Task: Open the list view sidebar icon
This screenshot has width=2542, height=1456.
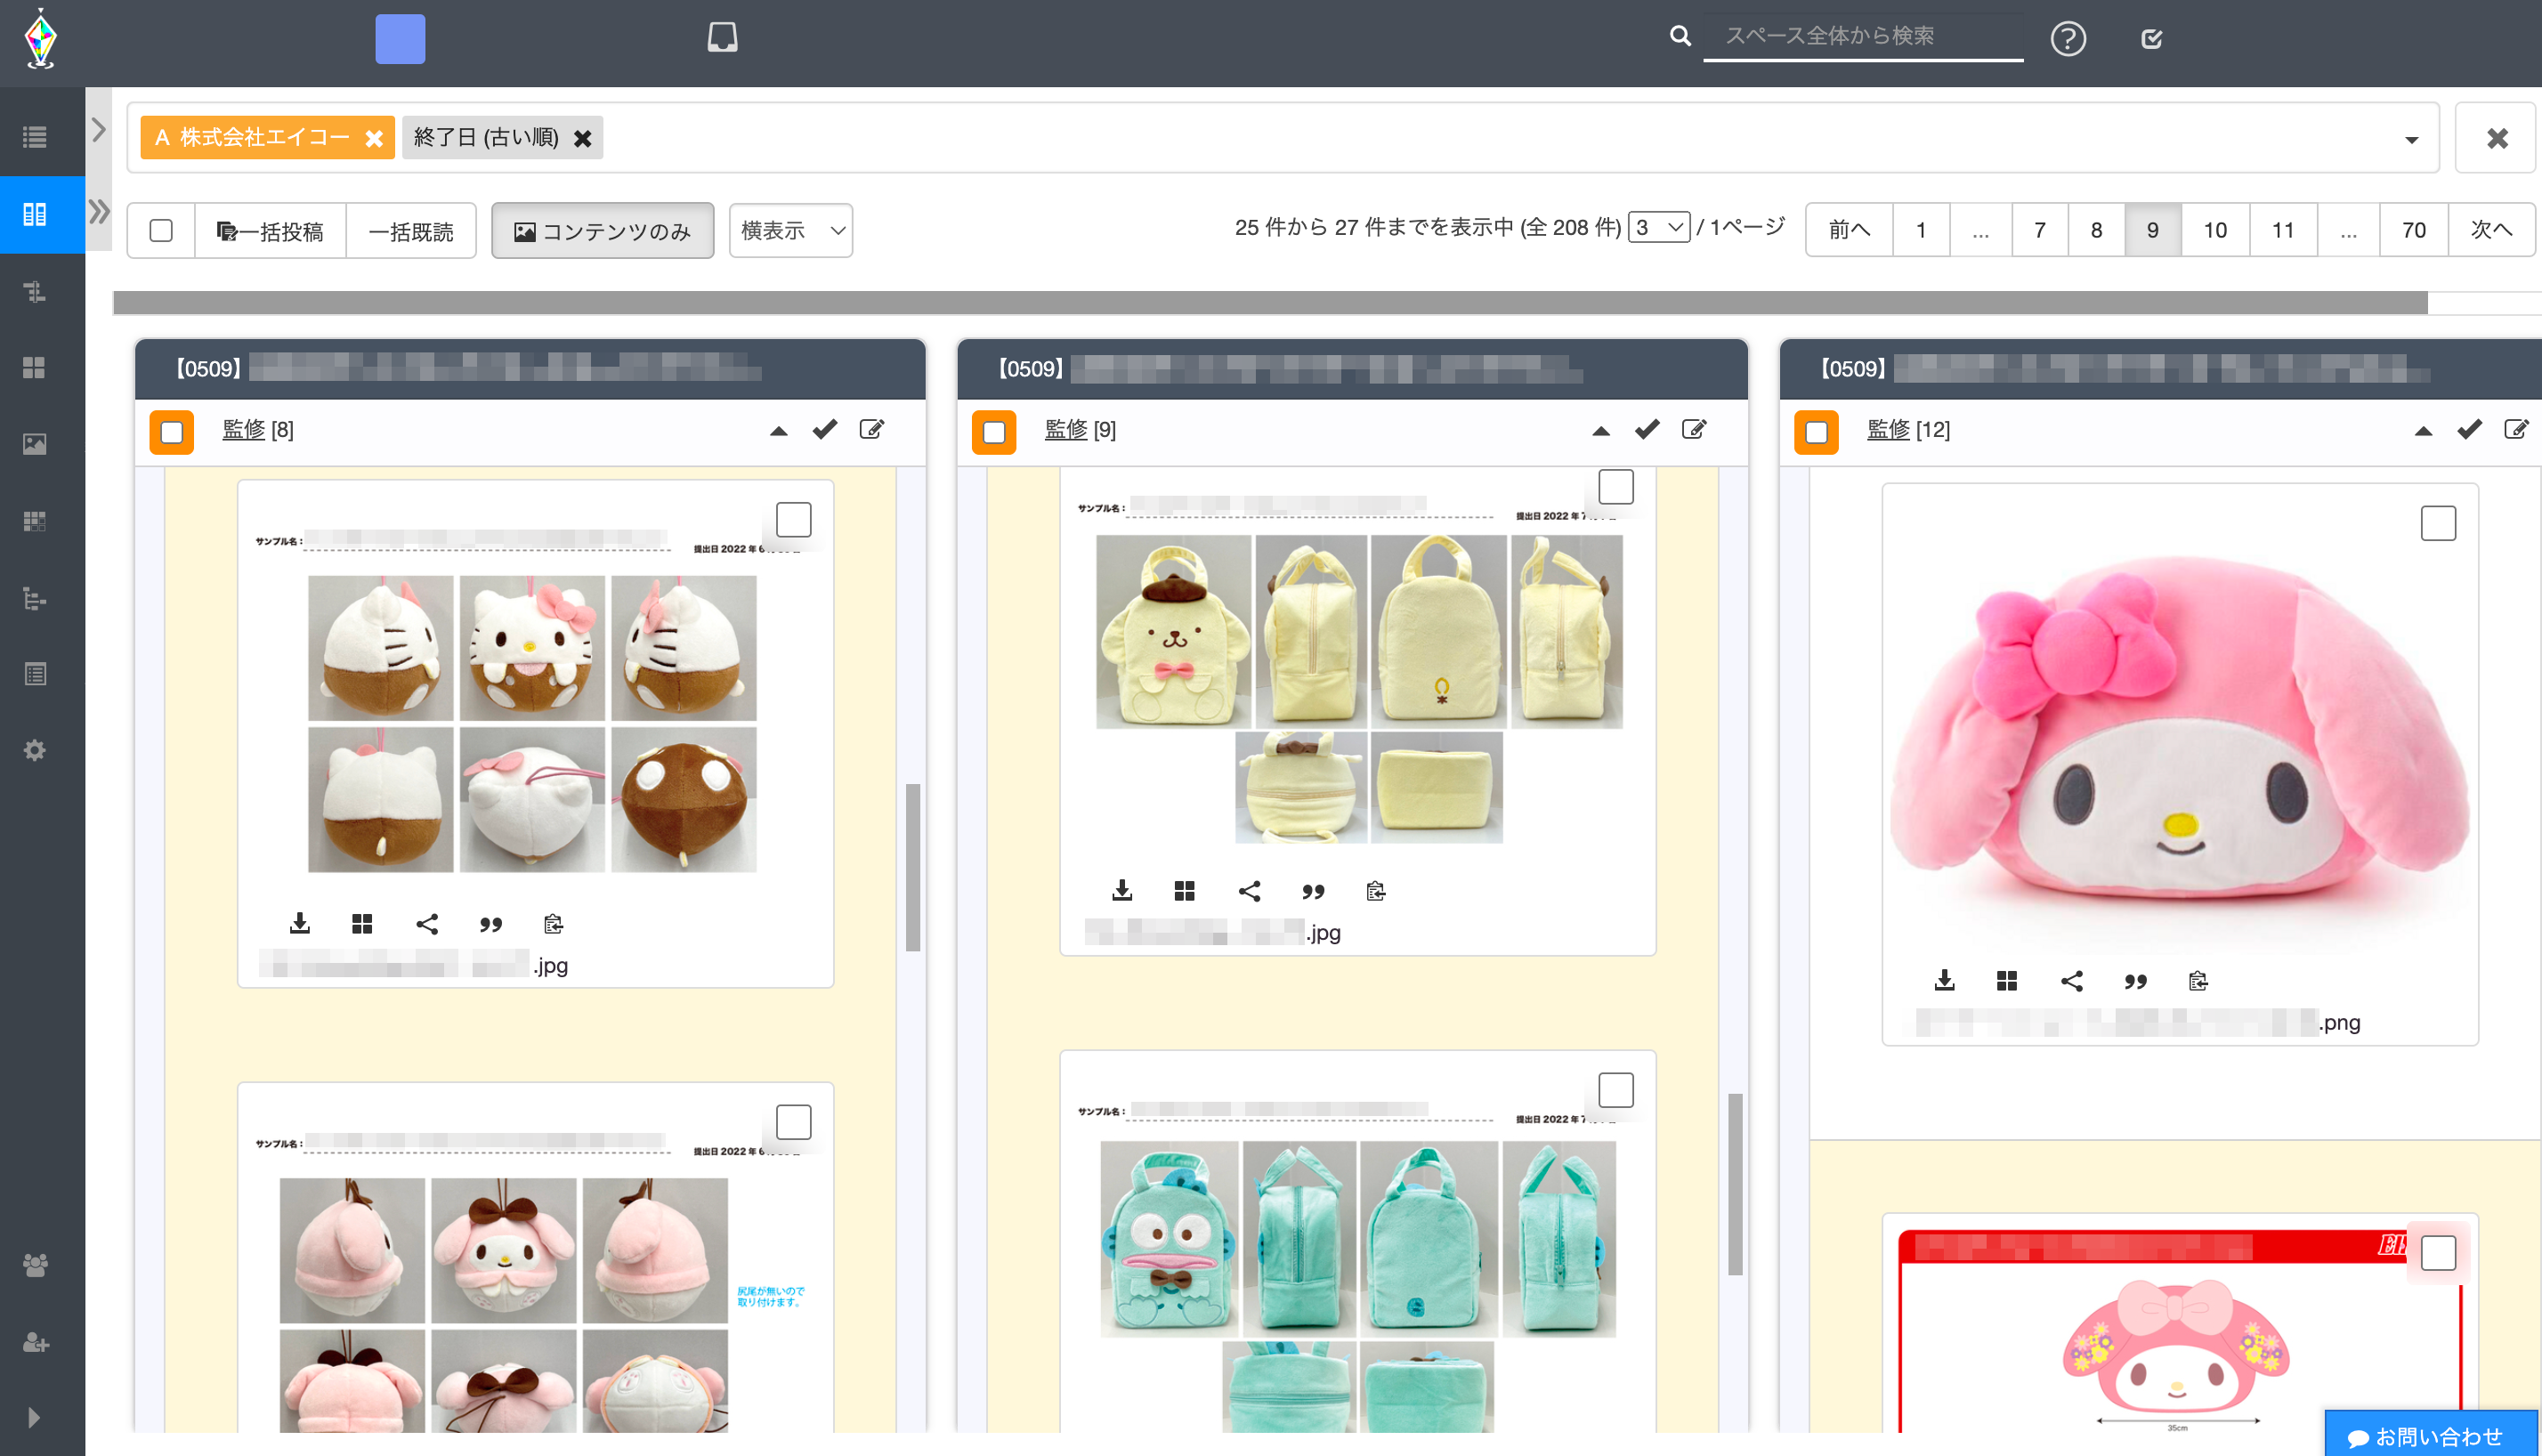Action: click(35, 137)
